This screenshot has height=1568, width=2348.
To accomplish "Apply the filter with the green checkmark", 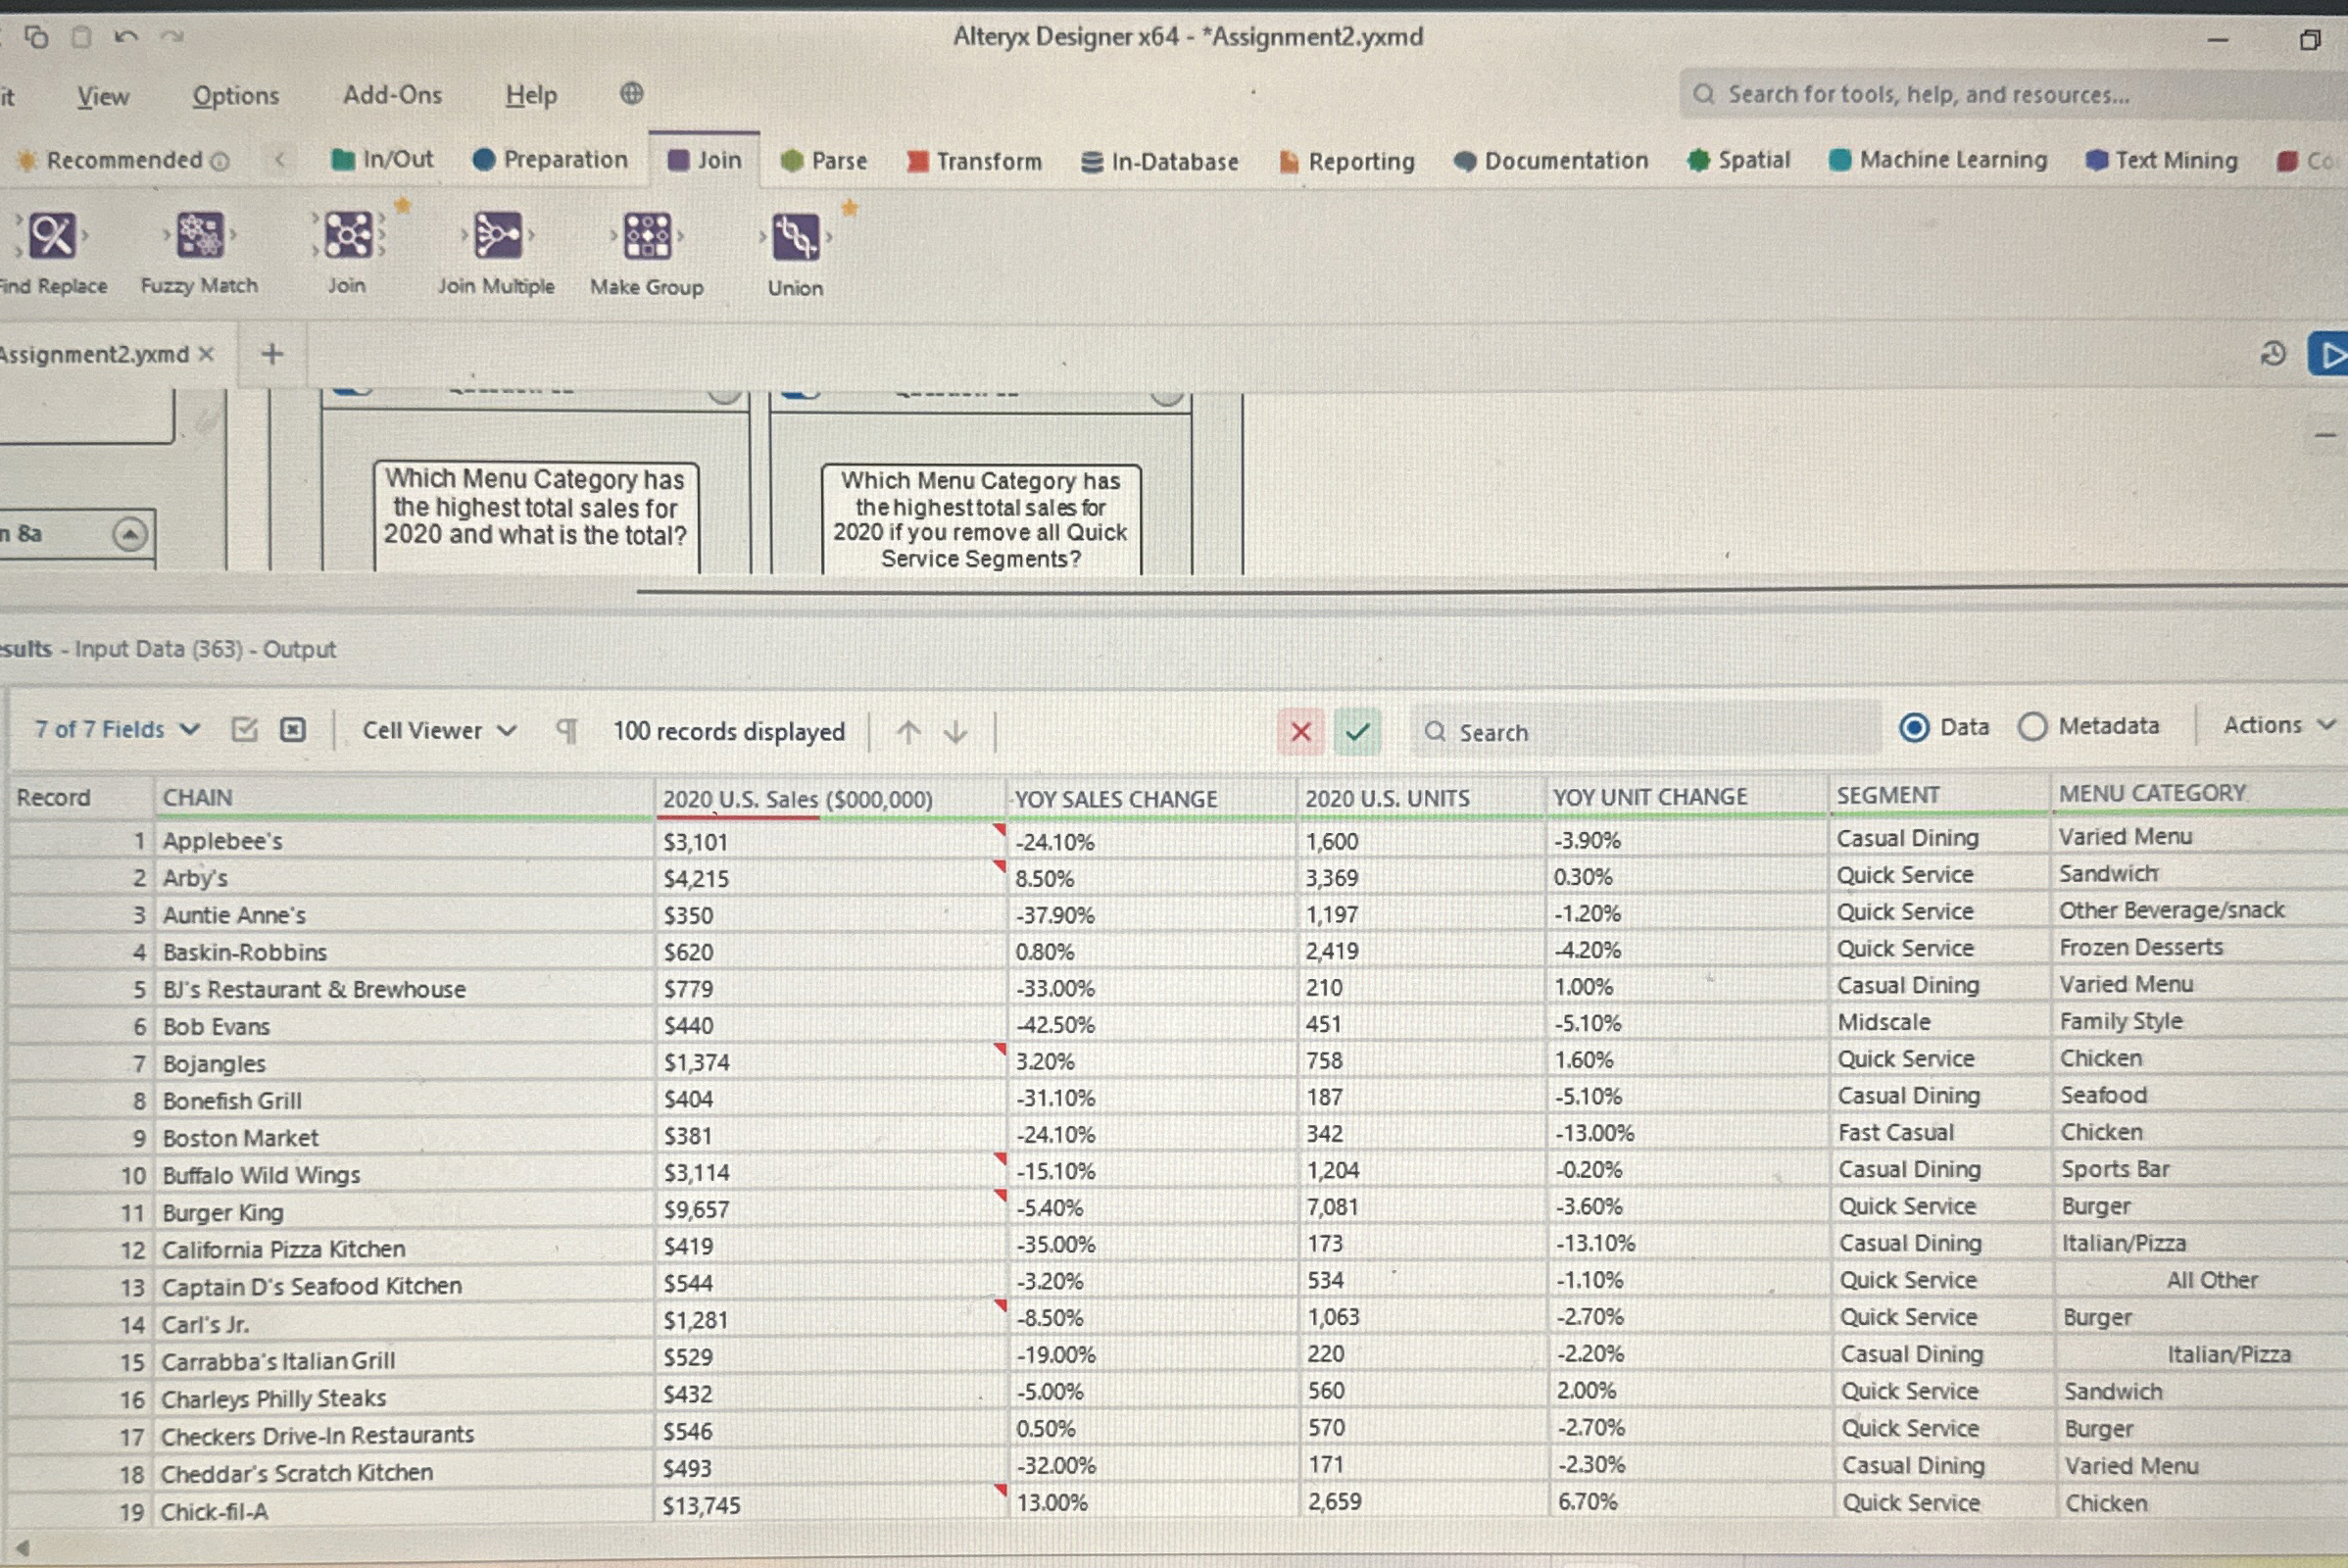I will coord(1359,731).
